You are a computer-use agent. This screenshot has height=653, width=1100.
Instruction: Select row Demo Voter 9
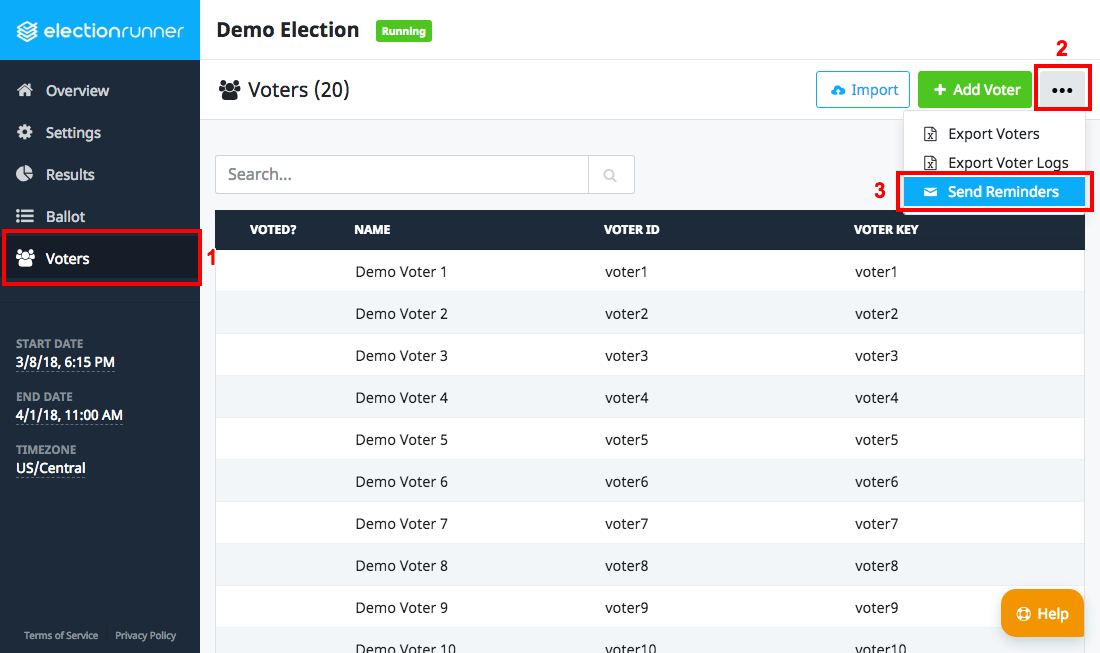pos(650,608)
